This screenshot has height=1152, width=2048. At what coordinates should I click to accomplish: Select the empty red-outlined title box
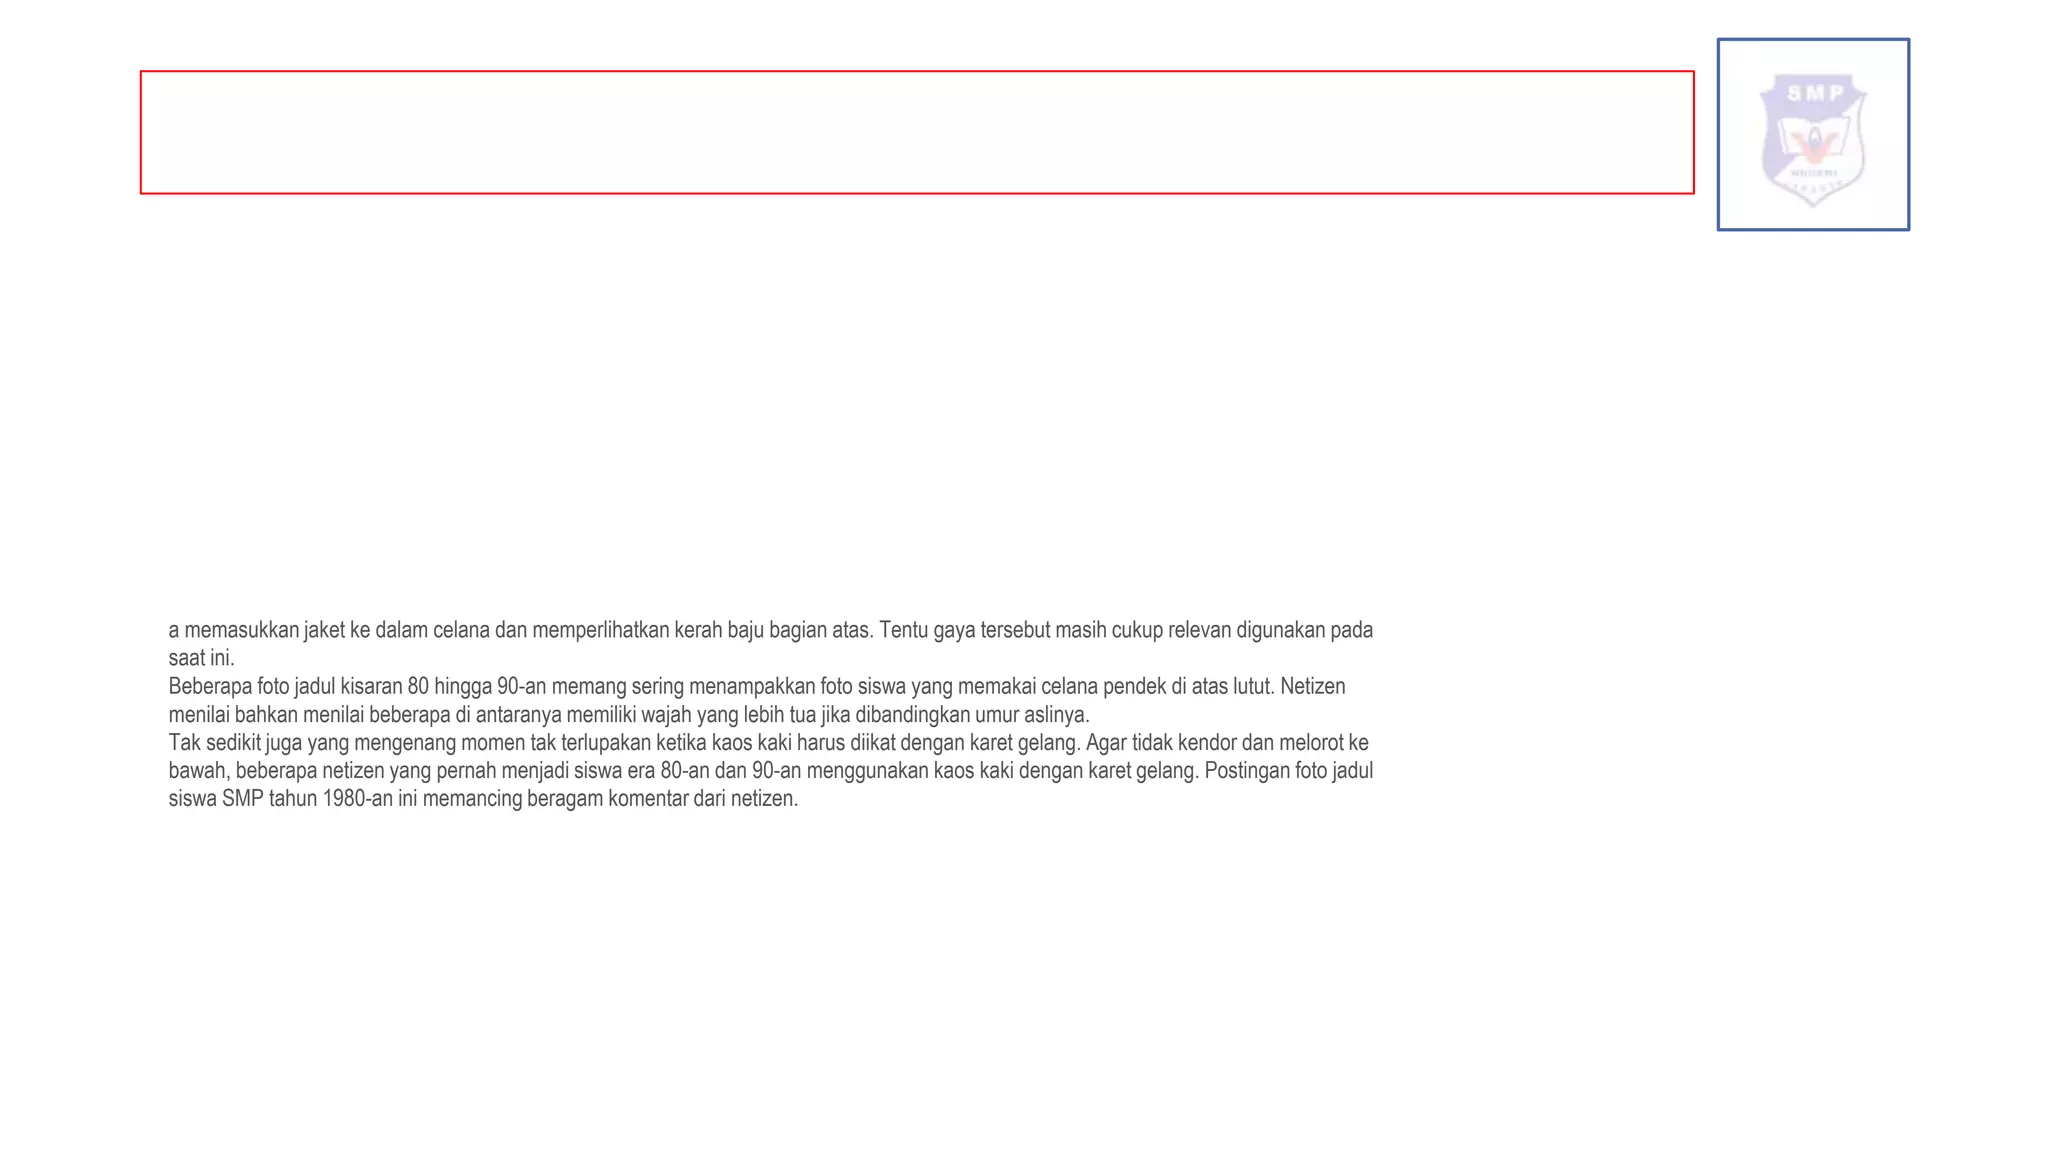[x=917, y=132]
